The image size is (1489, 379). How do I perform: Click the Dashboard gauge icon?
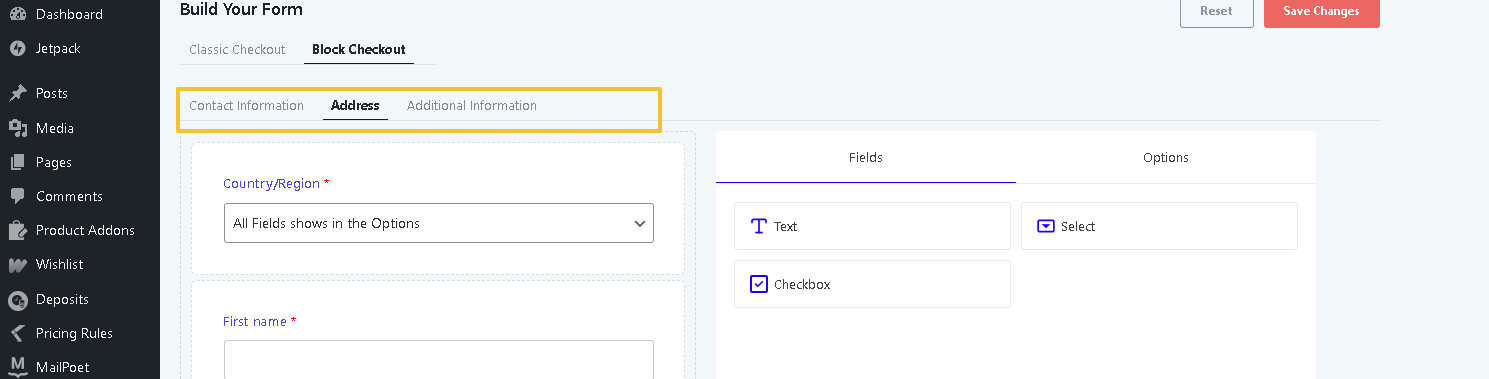click(x=17, y=14)
